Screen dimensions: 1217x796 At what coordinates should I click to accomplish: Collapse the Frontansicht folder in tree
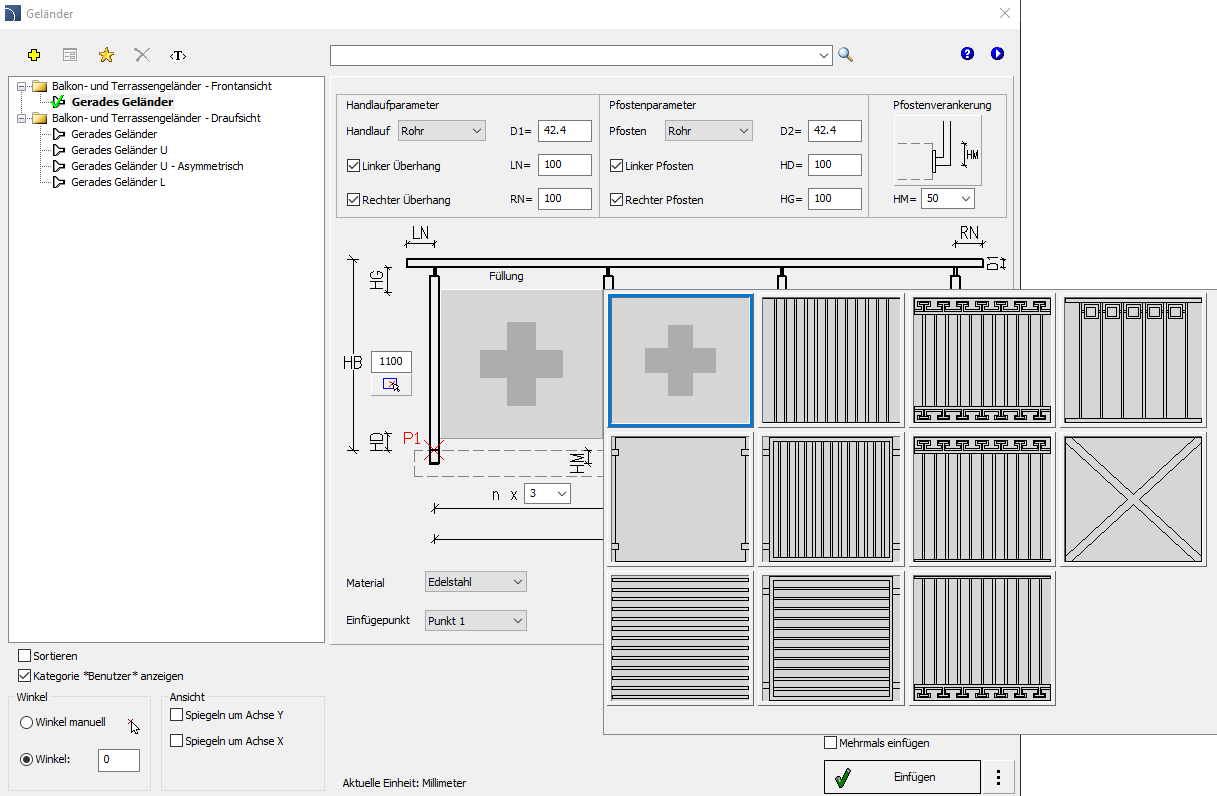[x=21, y=86]
